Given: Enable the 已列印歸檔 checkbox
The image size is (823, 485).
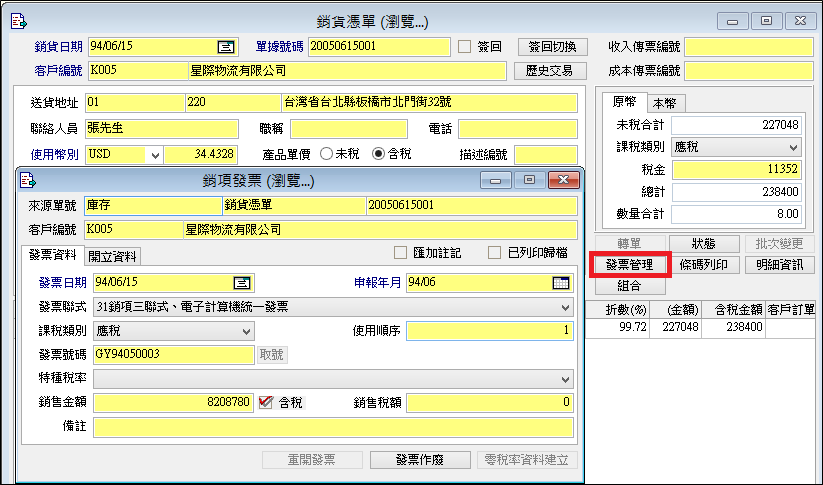Looking at the screenshot, I should (494, 253).
